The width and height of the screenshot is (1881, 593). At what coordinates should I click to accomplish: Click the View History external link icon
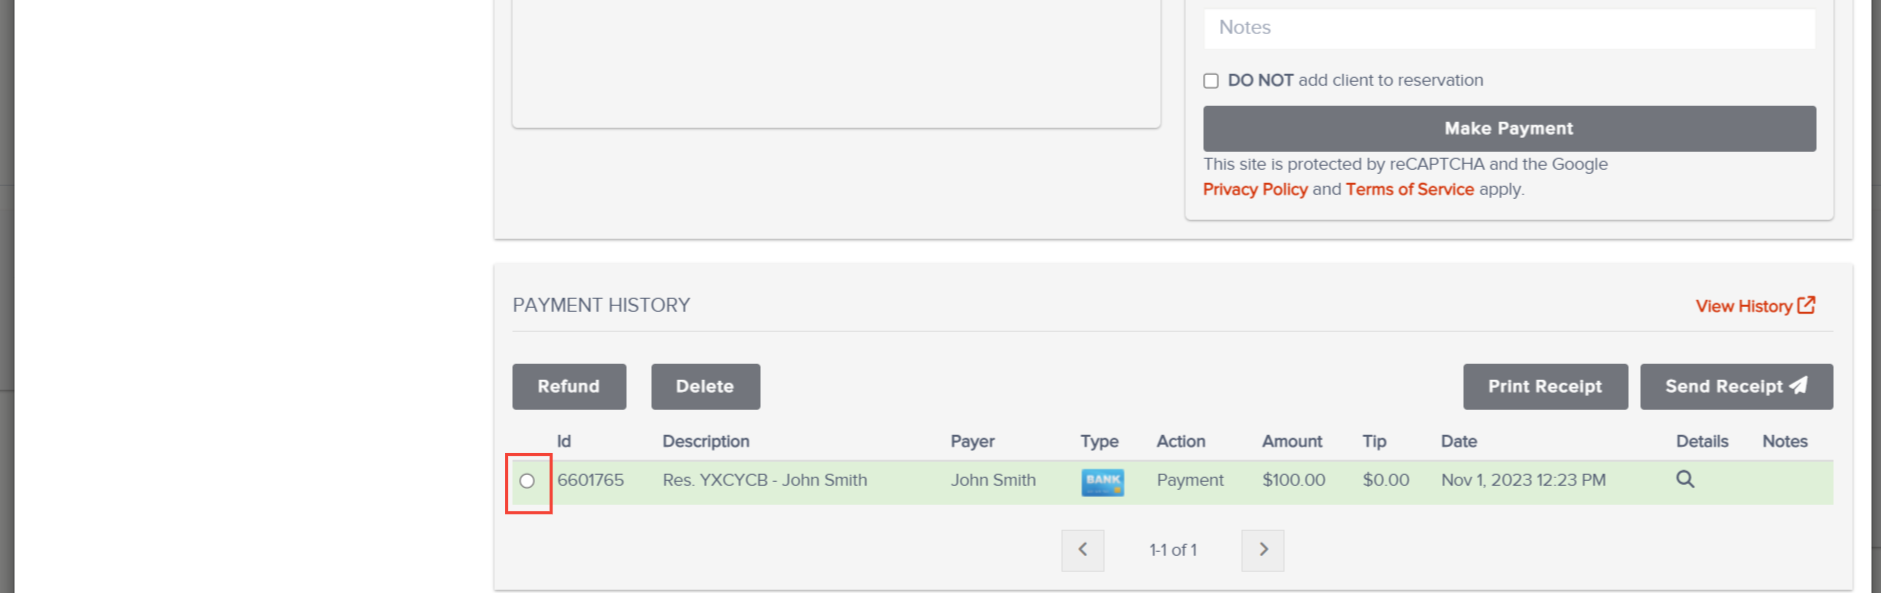1806,305
